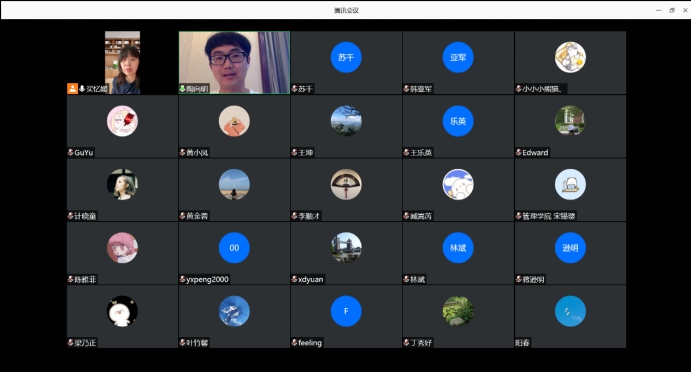Click the white microphone icon beside the orange host badge
691x372 pixels.
coord(82,89)
